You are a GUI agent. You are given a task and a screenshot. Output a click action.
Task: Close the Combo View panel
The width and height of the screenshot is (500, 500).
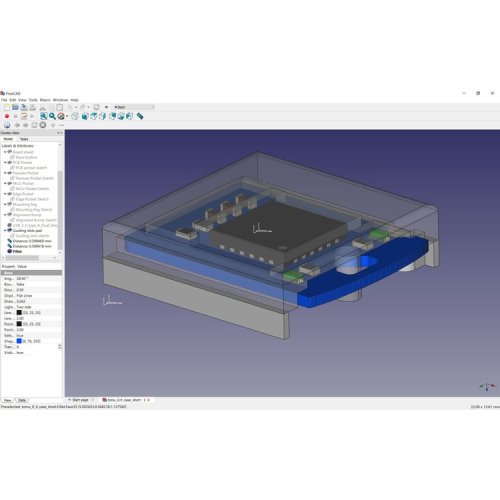click(62, 133)
